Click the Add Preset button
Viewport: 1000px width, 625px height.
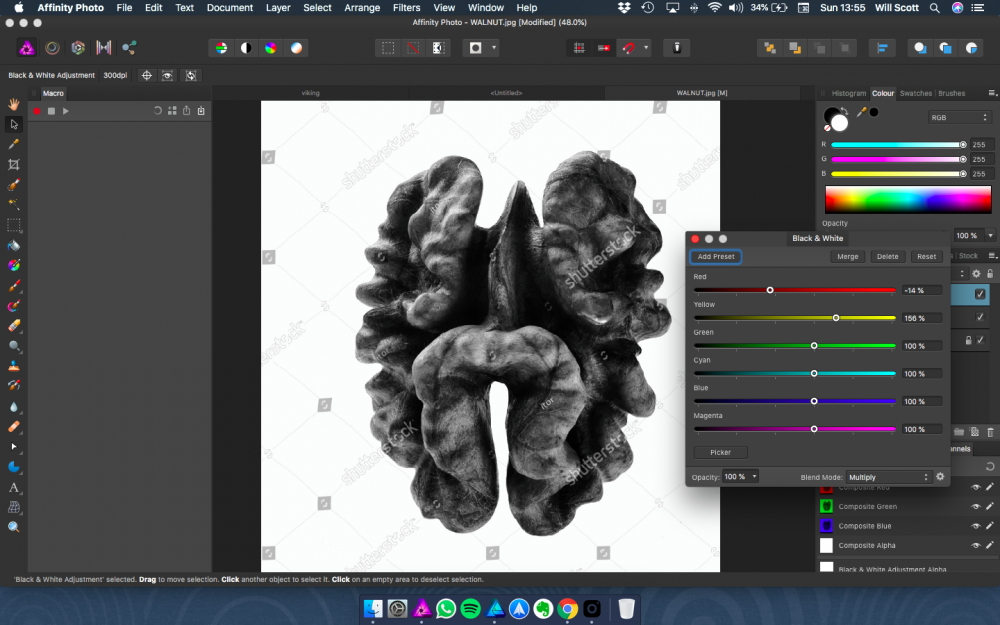(x=715, y=256)
